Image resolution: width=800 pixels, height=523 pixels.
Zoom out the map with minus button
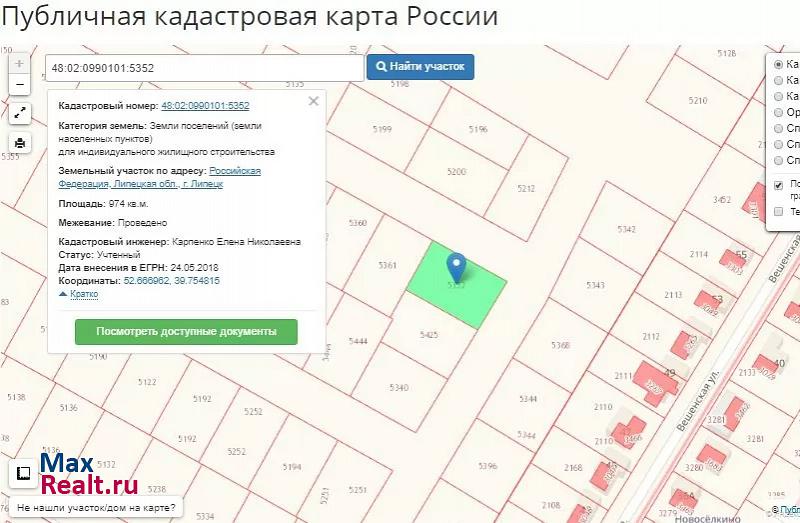pyautogui.click(x=19, y=85)
